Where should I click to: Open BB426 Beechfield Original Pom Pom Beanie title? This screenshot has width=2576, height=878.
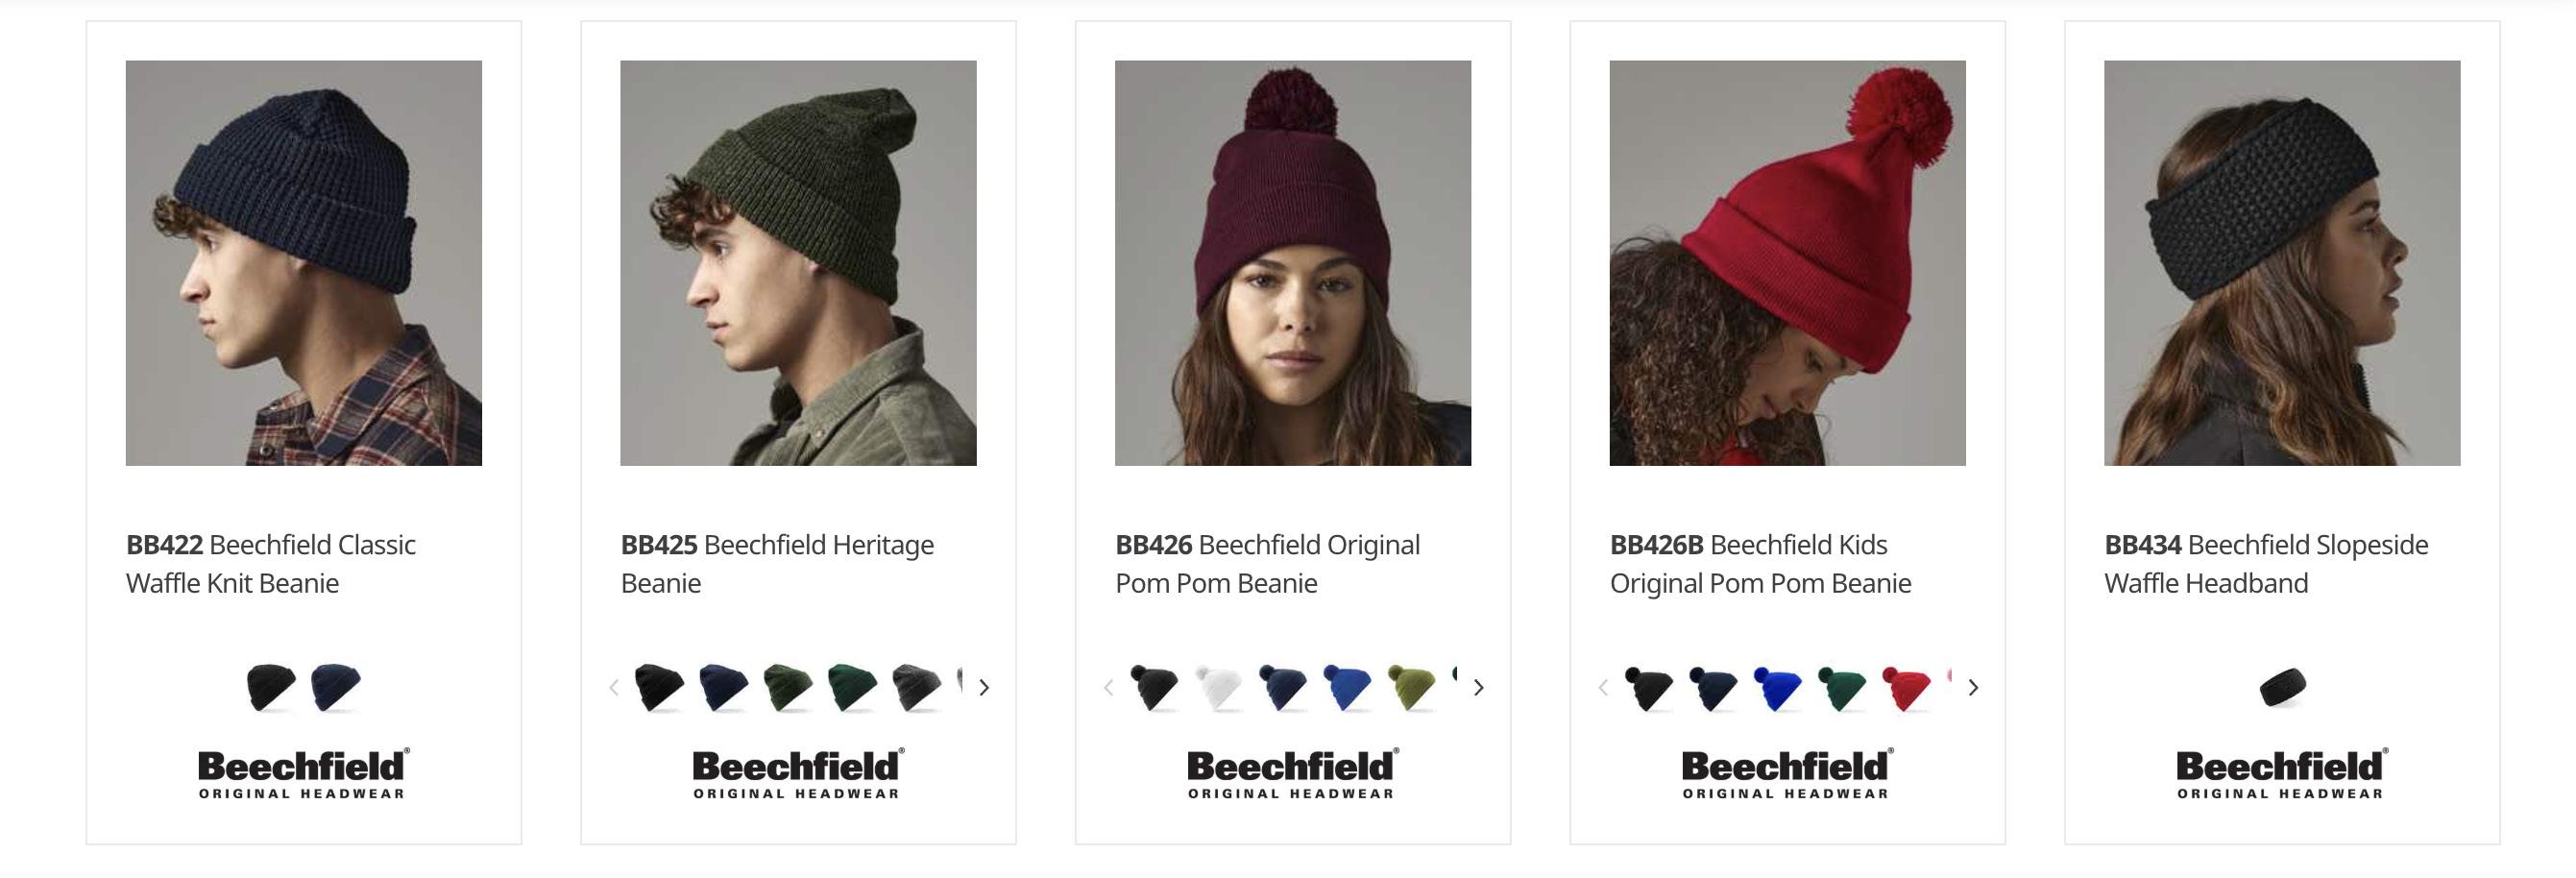1267,564
